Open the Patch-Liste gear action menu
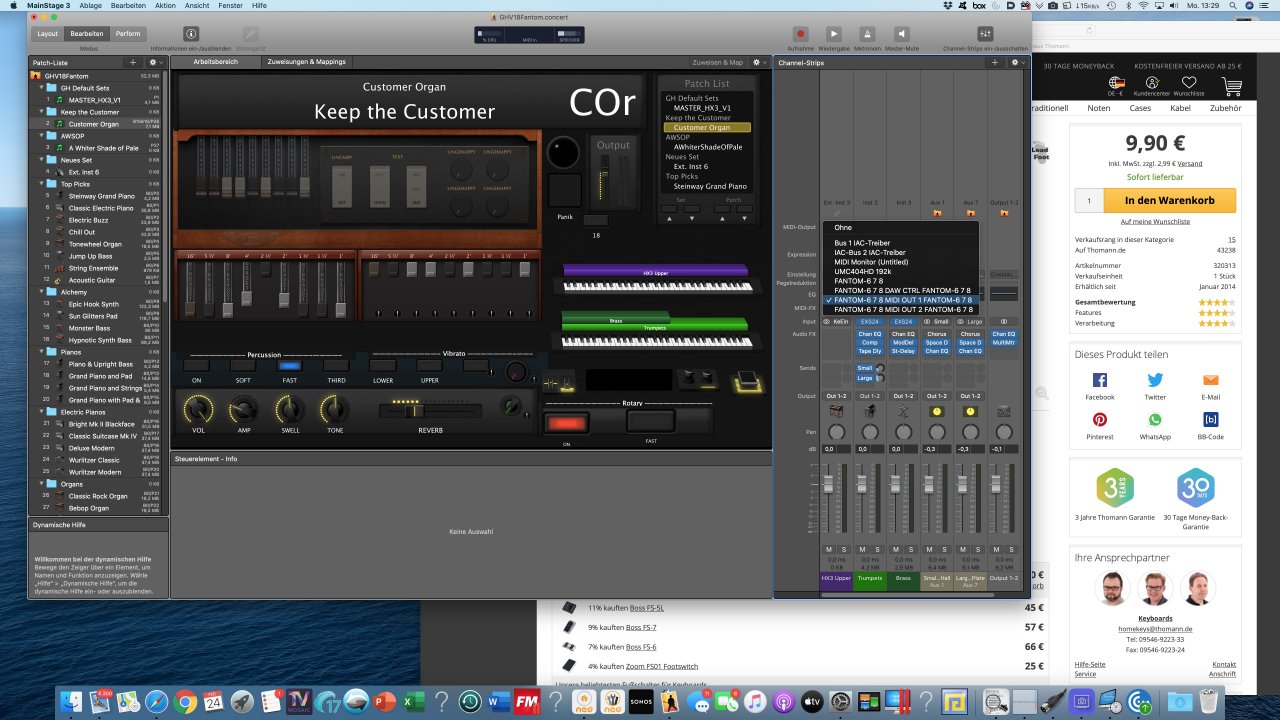1280x720 pixels. [155, 62]
